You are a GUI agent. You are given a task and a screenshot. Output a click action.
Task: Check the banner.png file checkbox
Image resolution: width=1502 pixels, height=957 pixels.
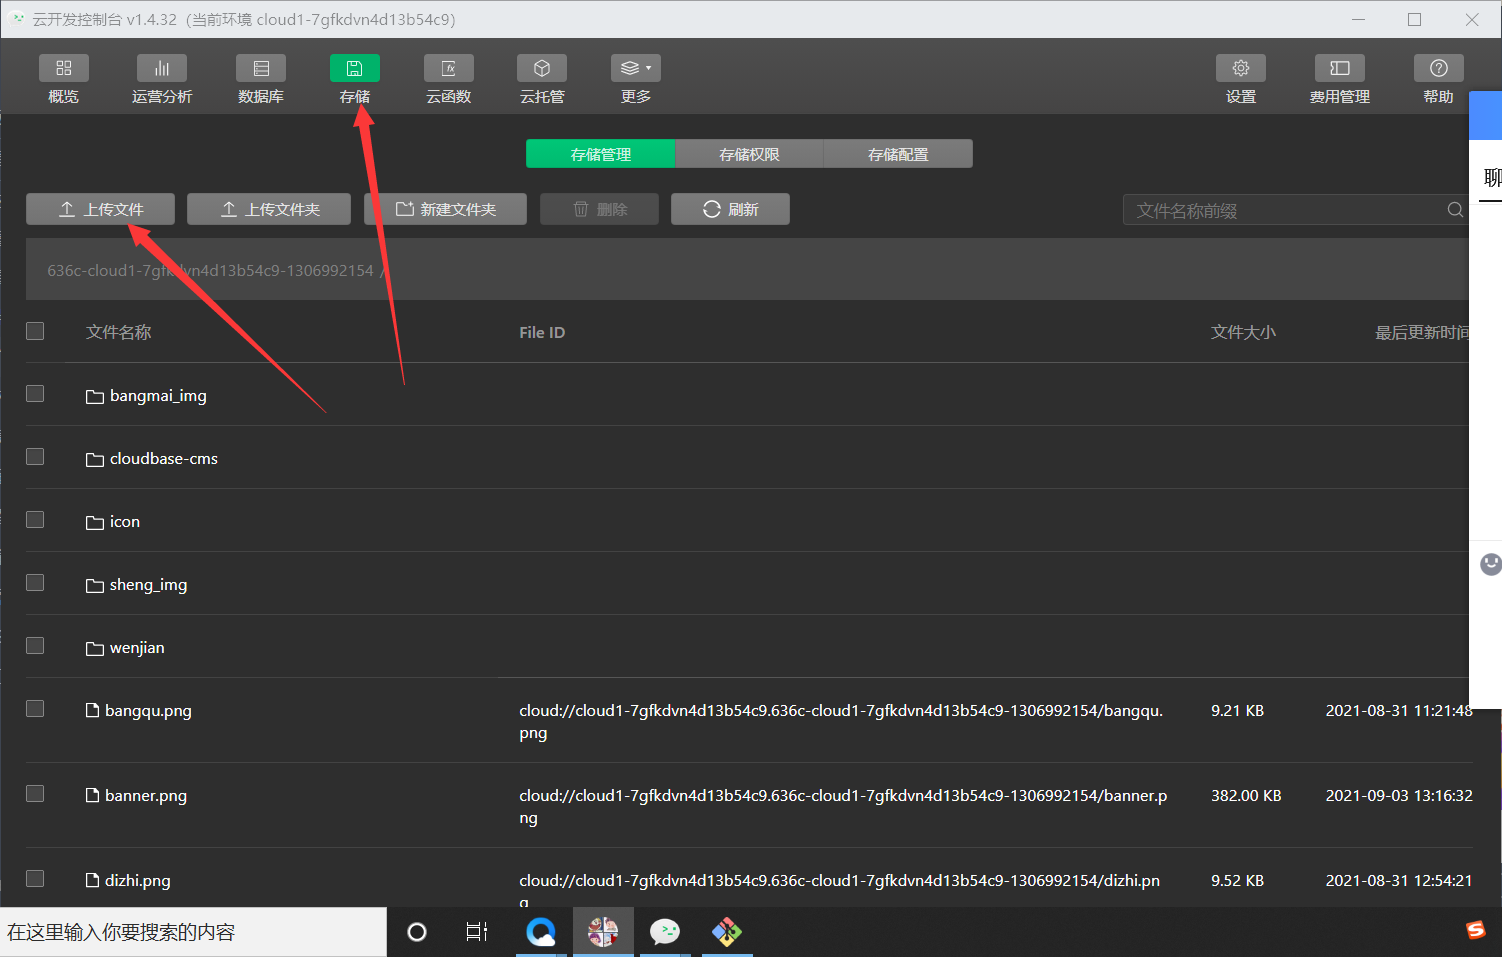(x=35, y=794)
